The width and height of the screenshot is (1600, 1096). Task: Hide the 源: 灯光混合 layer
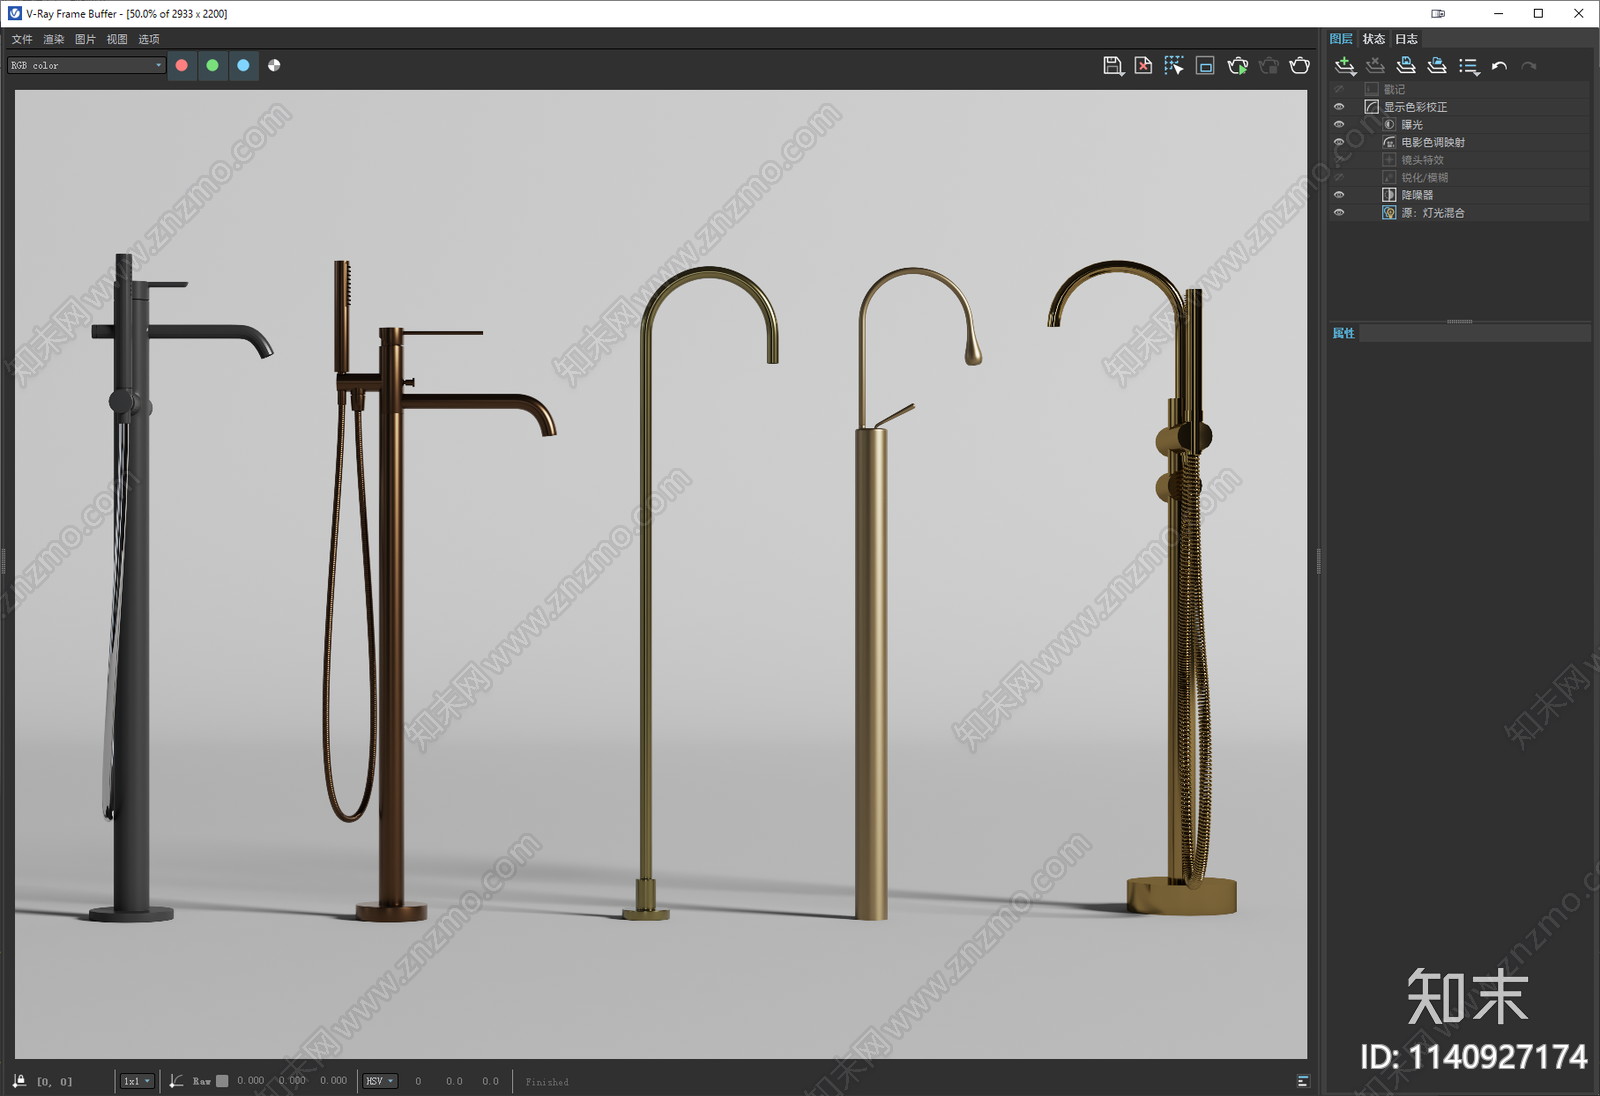click(1339, 213)
